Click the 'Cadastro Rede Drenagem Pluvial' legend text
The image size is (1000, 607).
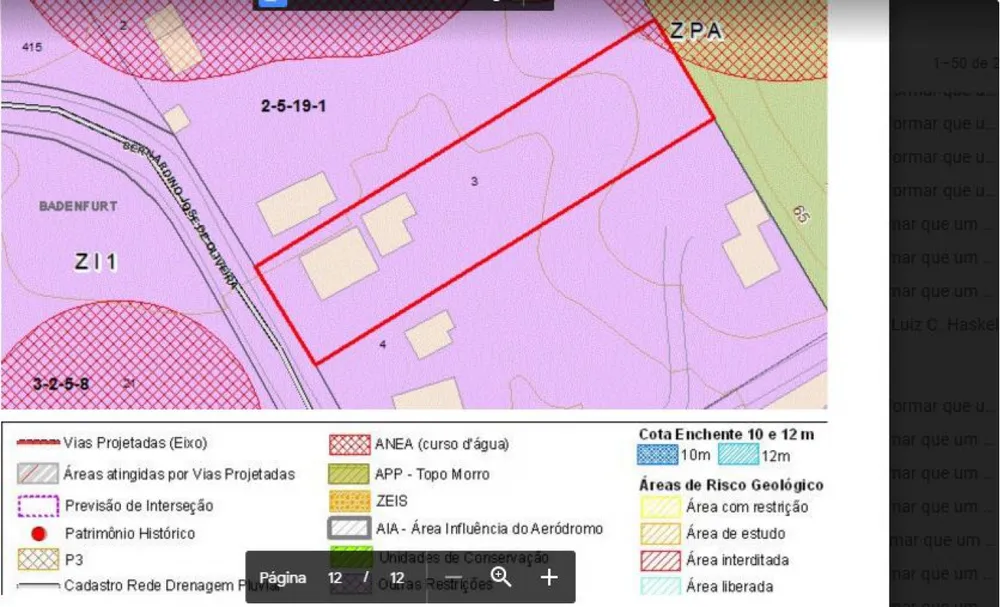172,585
